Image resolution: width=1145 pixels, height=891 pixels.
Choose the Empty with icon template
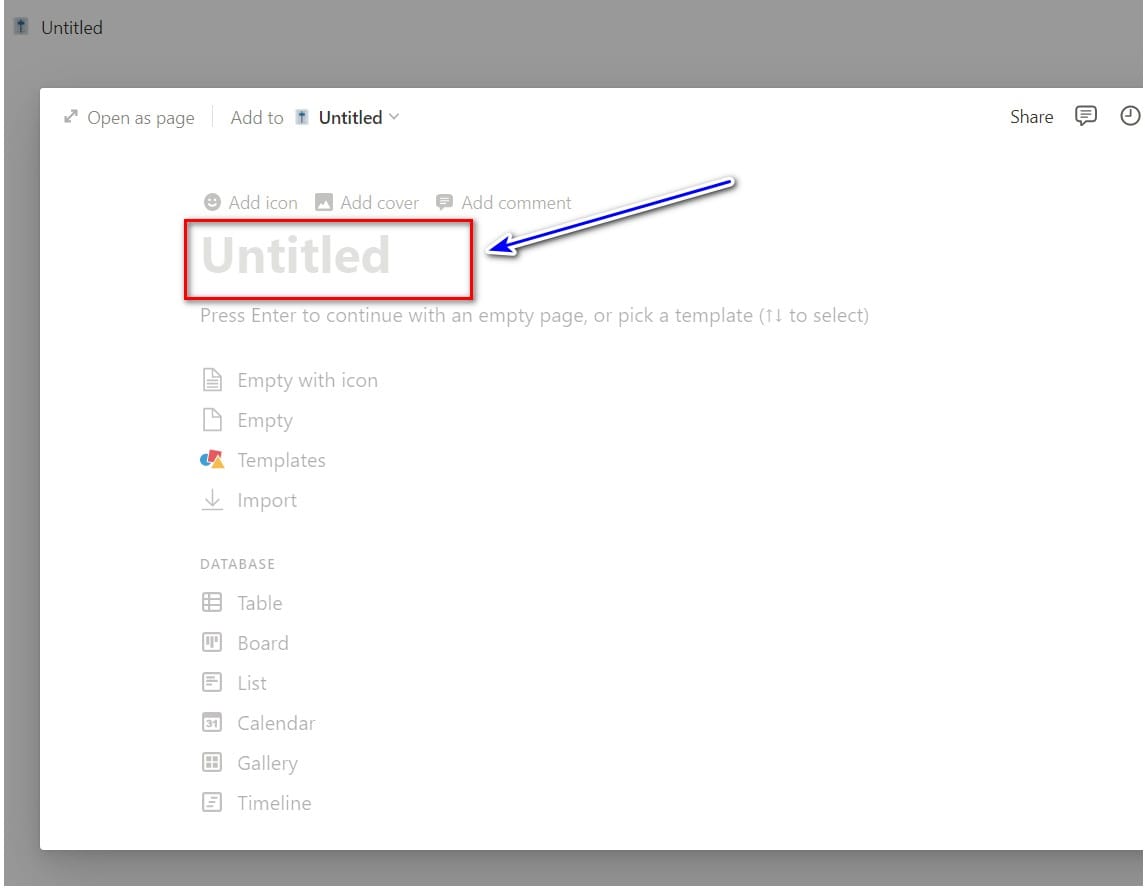coord(289,380)
